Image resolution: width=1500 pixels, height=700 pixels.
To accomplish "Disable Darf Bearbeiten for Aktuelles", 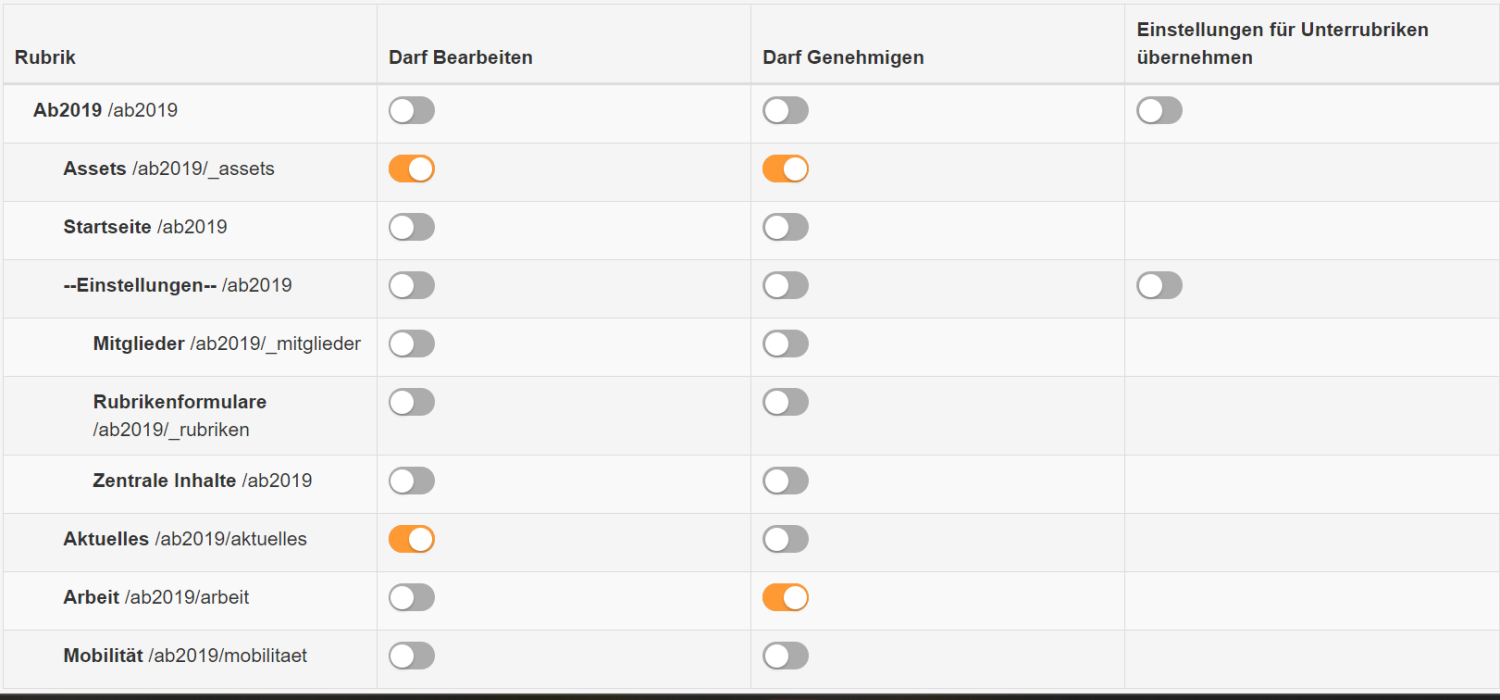I will [412, 539].
